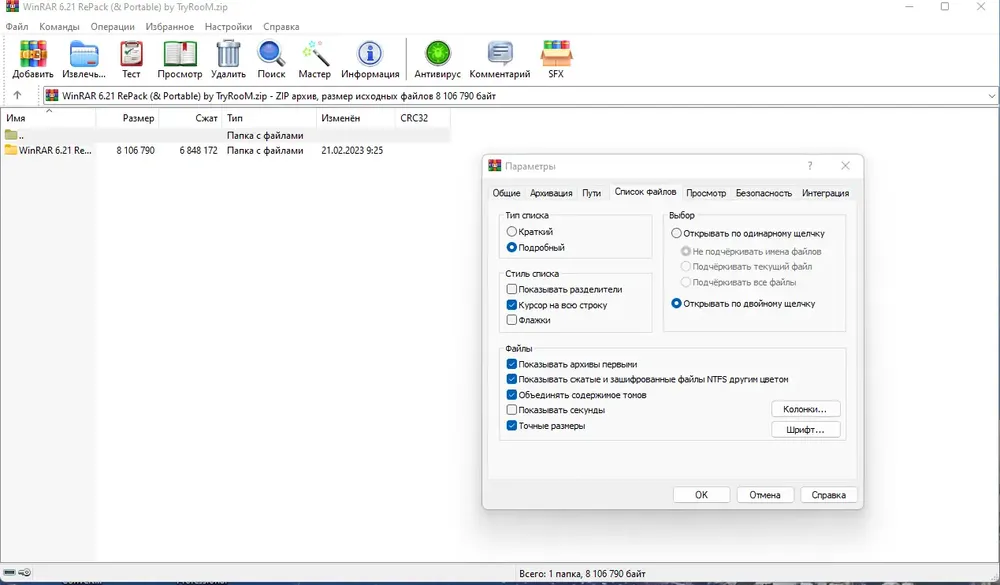Confirm settings with OK button
1000x585 pixels.
coord(702,494)
